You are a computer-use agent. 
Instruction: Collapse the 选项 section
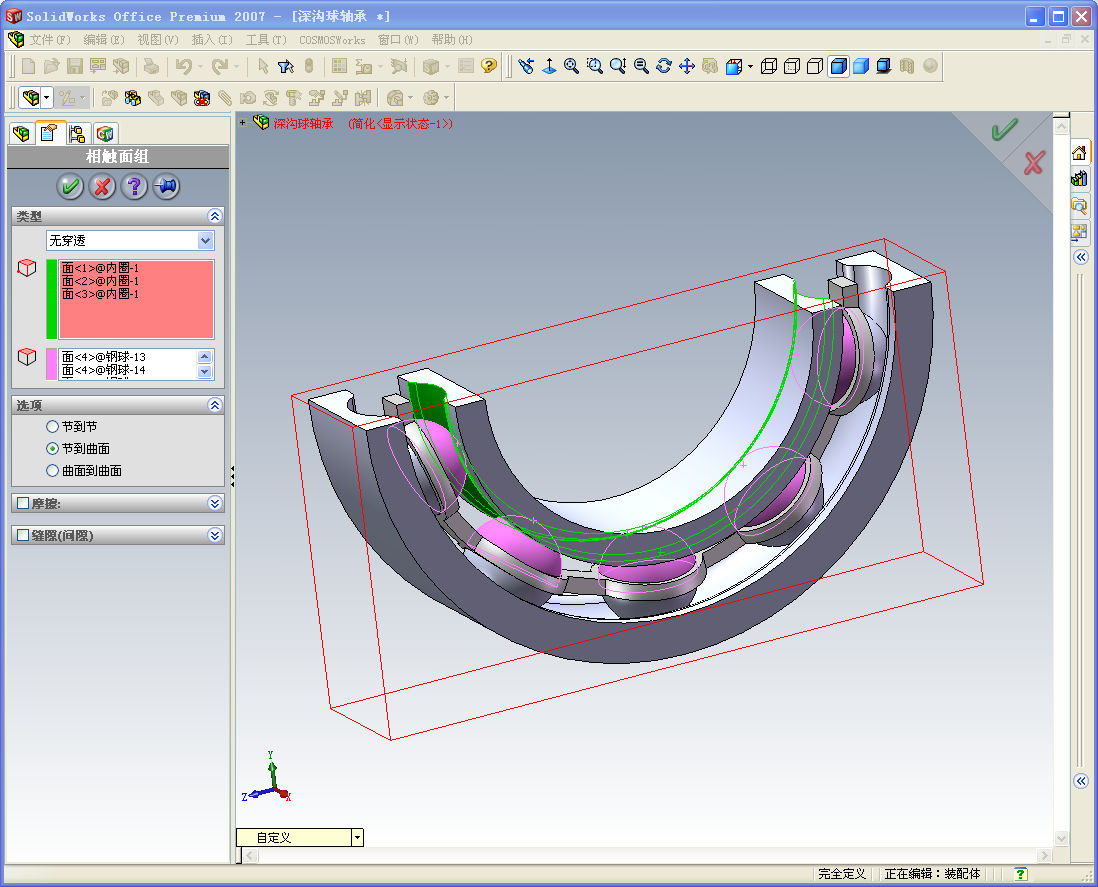215,405
